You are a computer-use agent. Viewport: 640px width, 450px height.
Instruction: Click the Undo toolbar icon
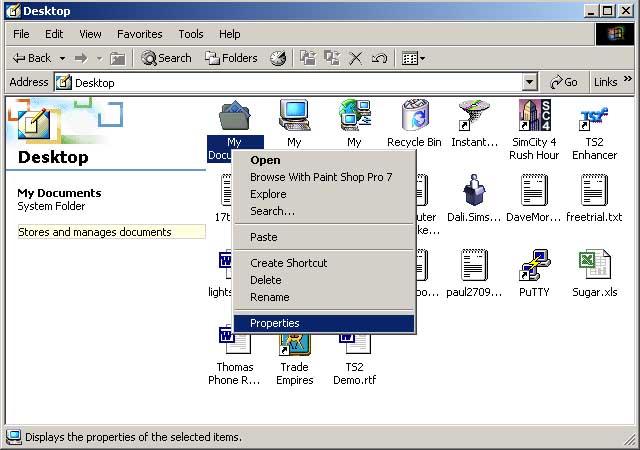[379, 58]
